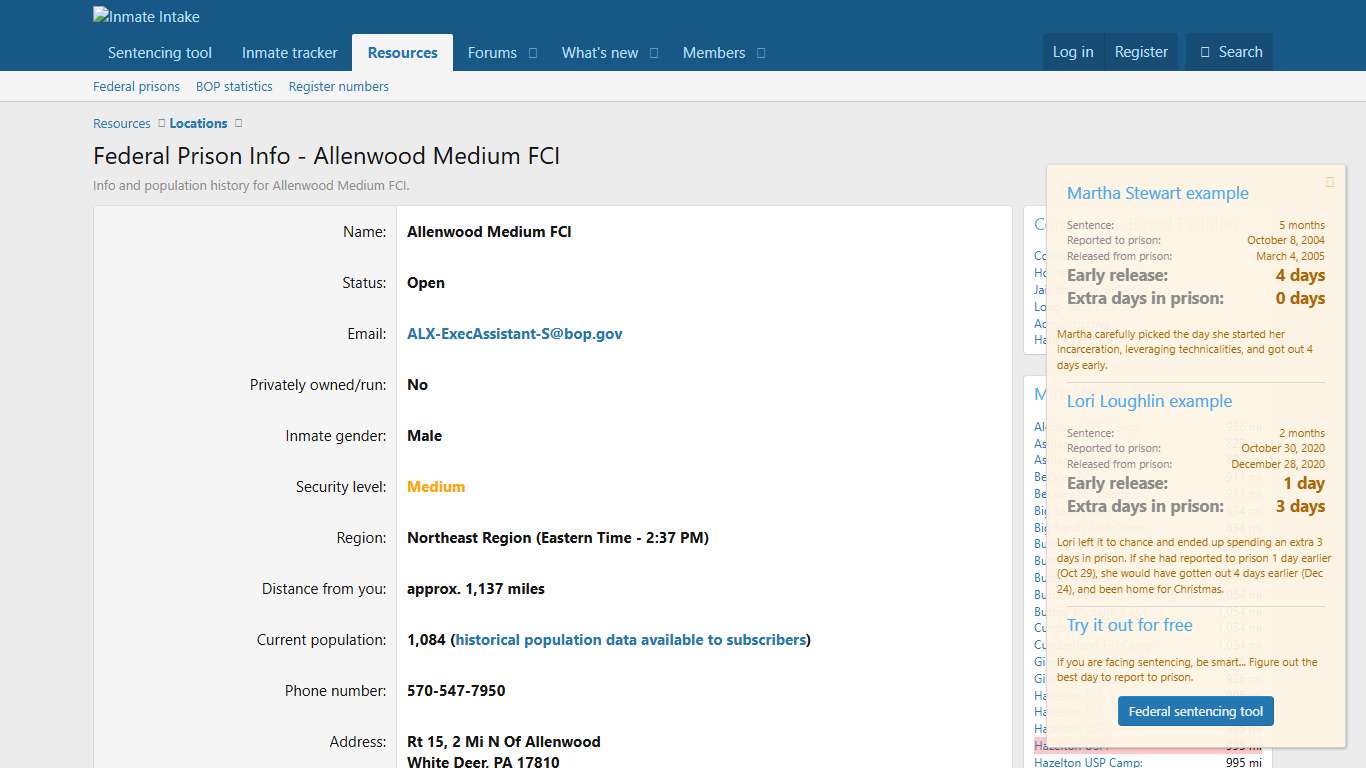Switch to the Inmate tracker tab
Viewport: 1366px width, 768px height.
tap(290, 52)
